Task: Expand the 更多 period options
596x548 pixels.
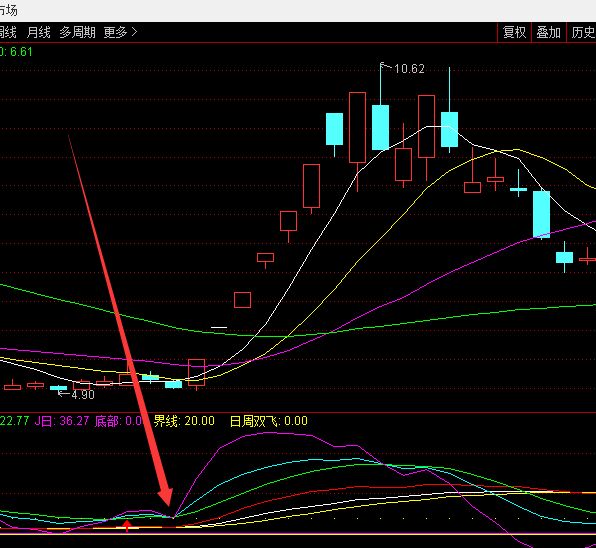Action: click(x=120, y=32)
